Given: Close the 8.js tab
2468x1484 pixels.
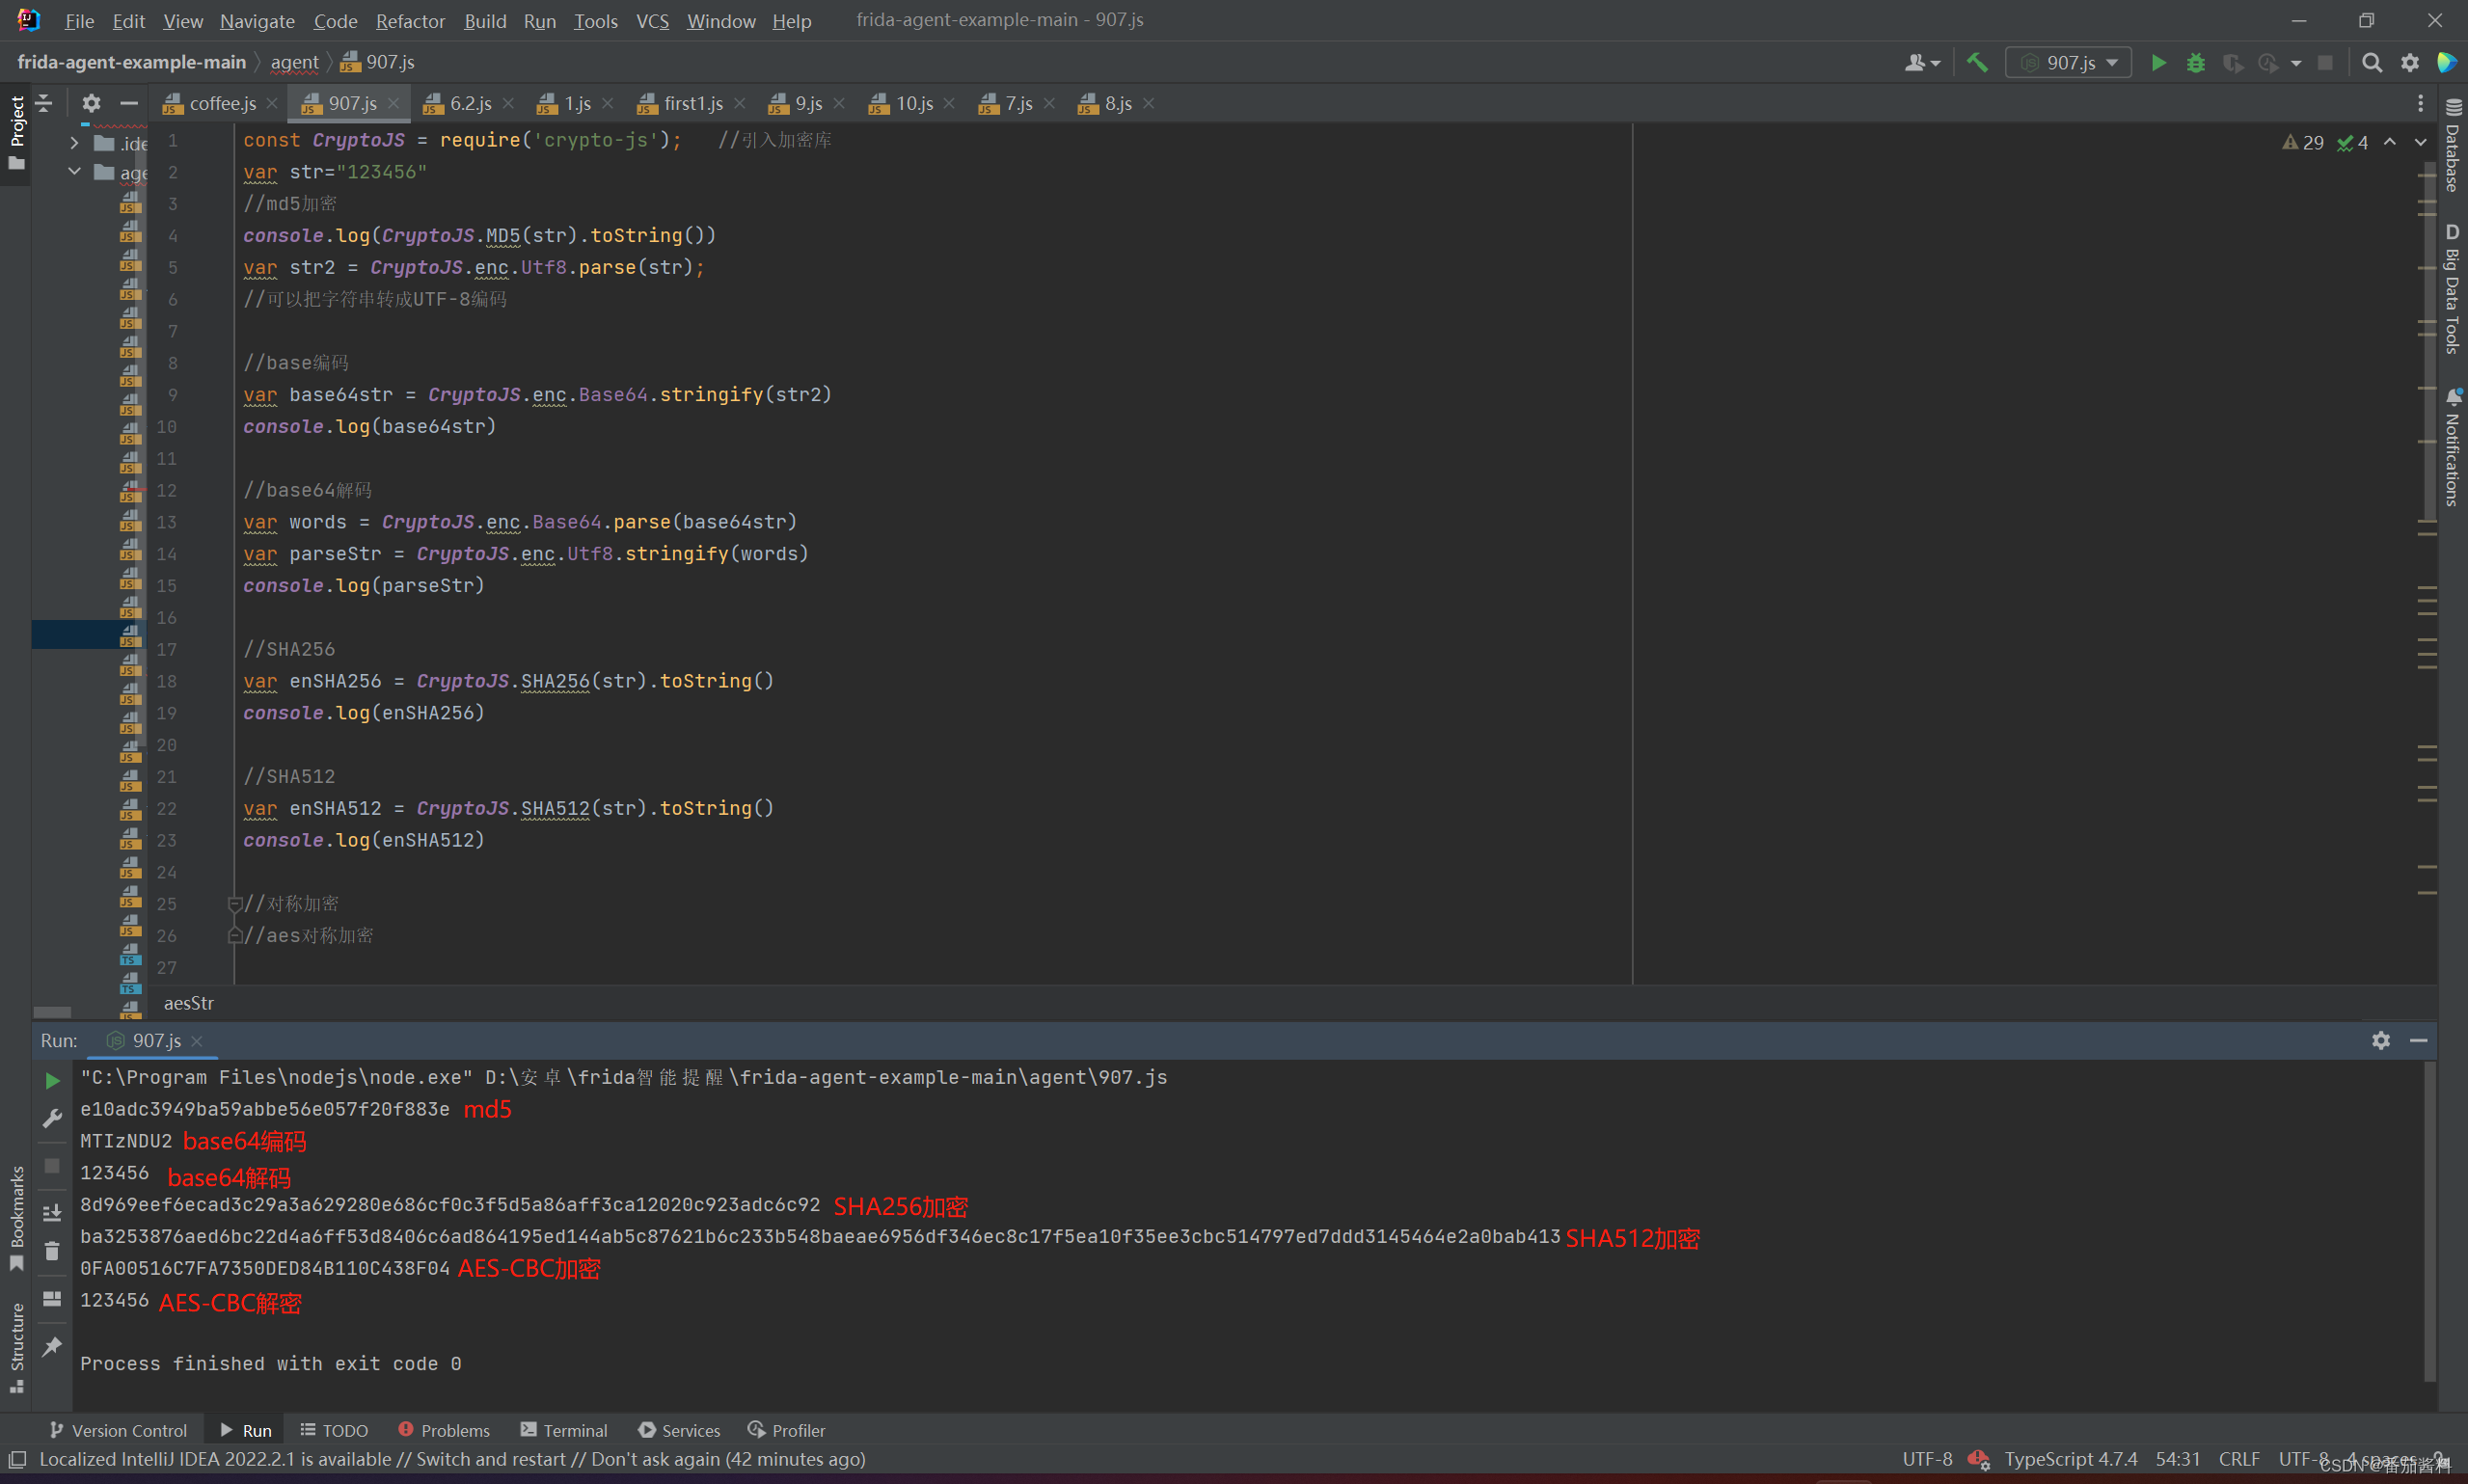Looking at the screenshot, I should click(1149, 103).
